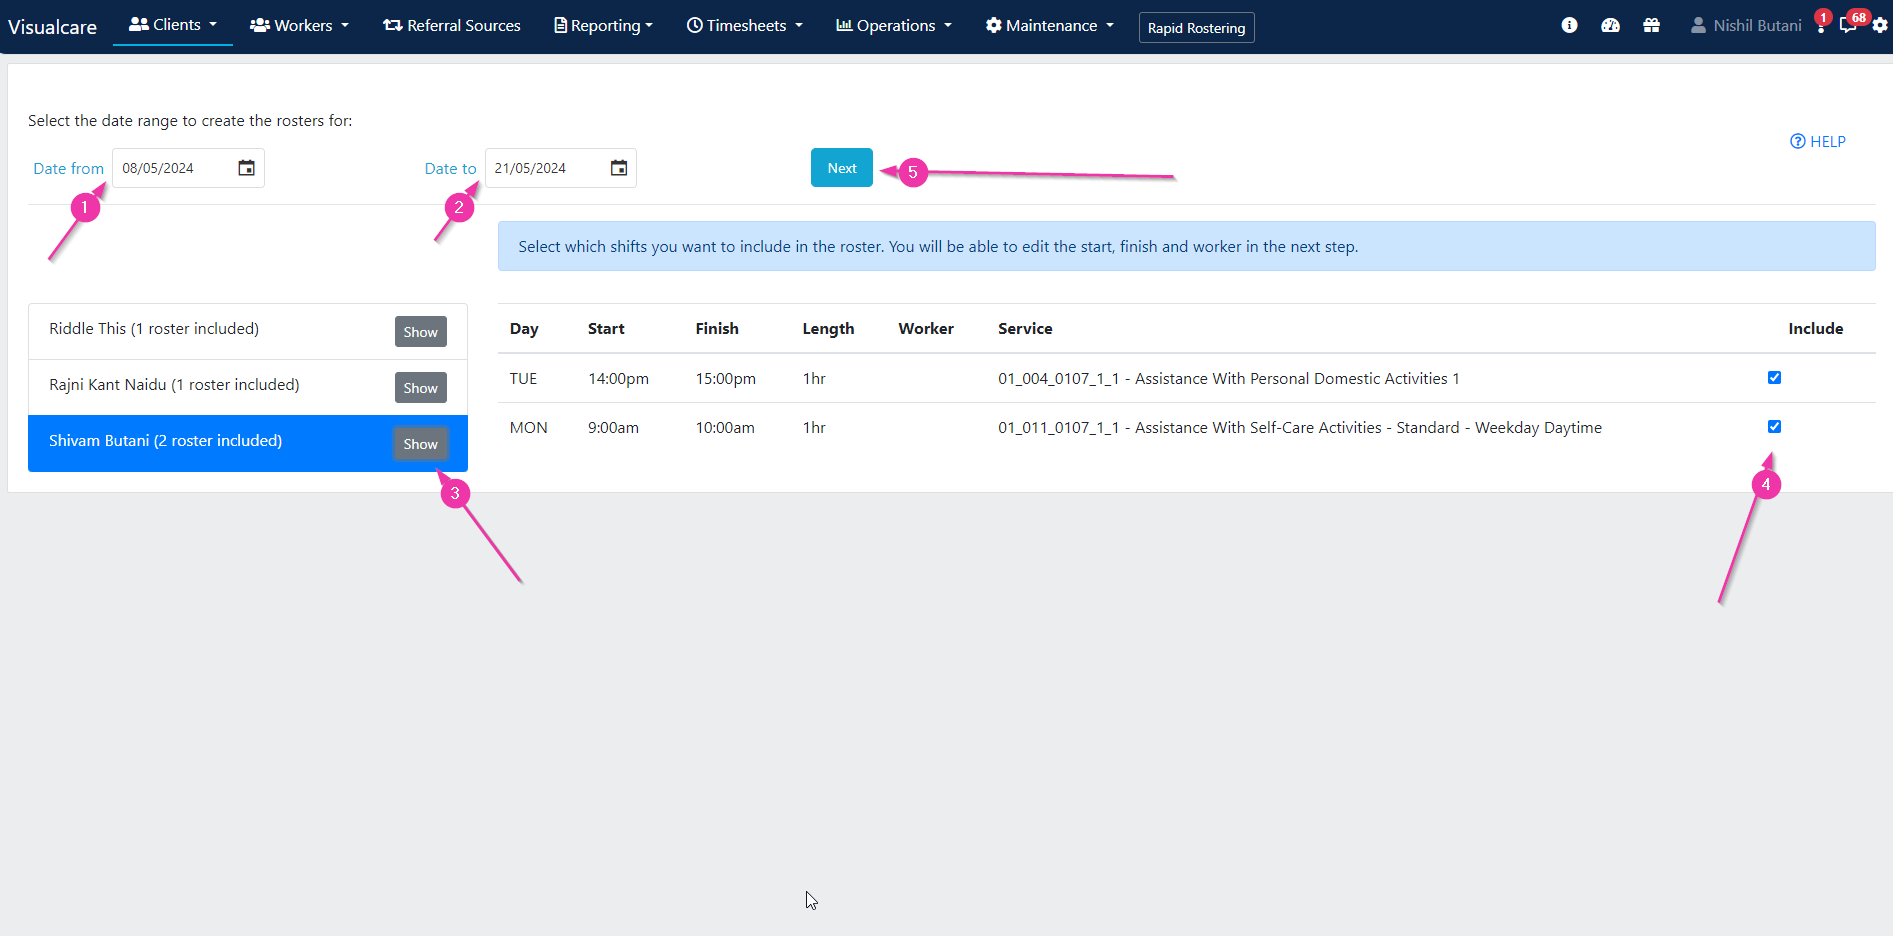Go to Referral Sources
Viewport: 1893px width, 936px height.
(x=452, y=26)
